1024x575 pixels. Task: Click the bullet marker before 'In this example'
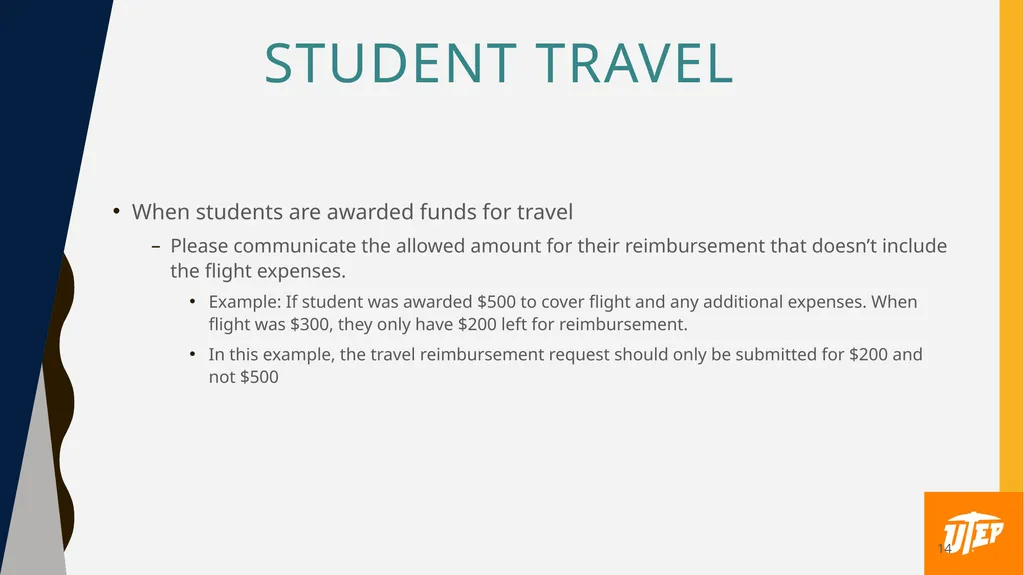[193, 354]
